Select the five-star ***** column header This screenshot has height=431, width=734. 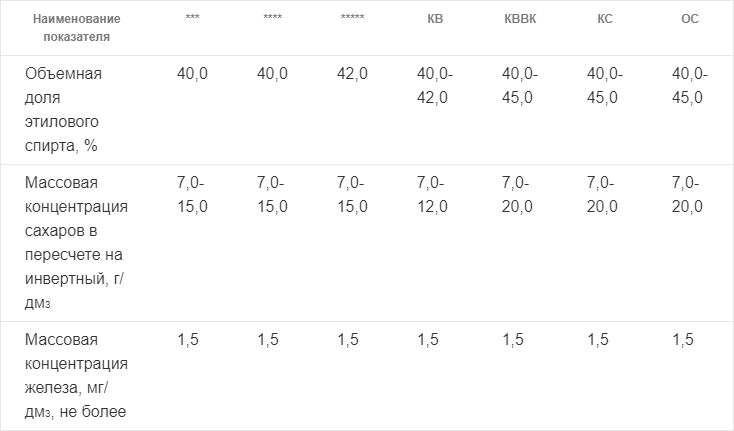pyautogui.click(x=352, y=18)
